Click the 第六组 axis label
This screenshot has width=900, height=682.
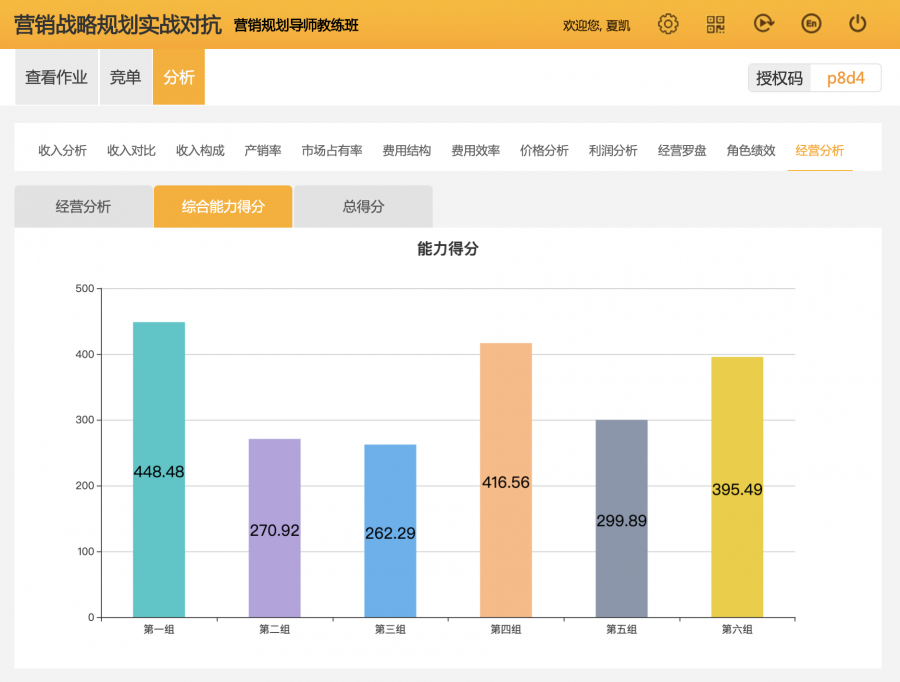[737, 629]
